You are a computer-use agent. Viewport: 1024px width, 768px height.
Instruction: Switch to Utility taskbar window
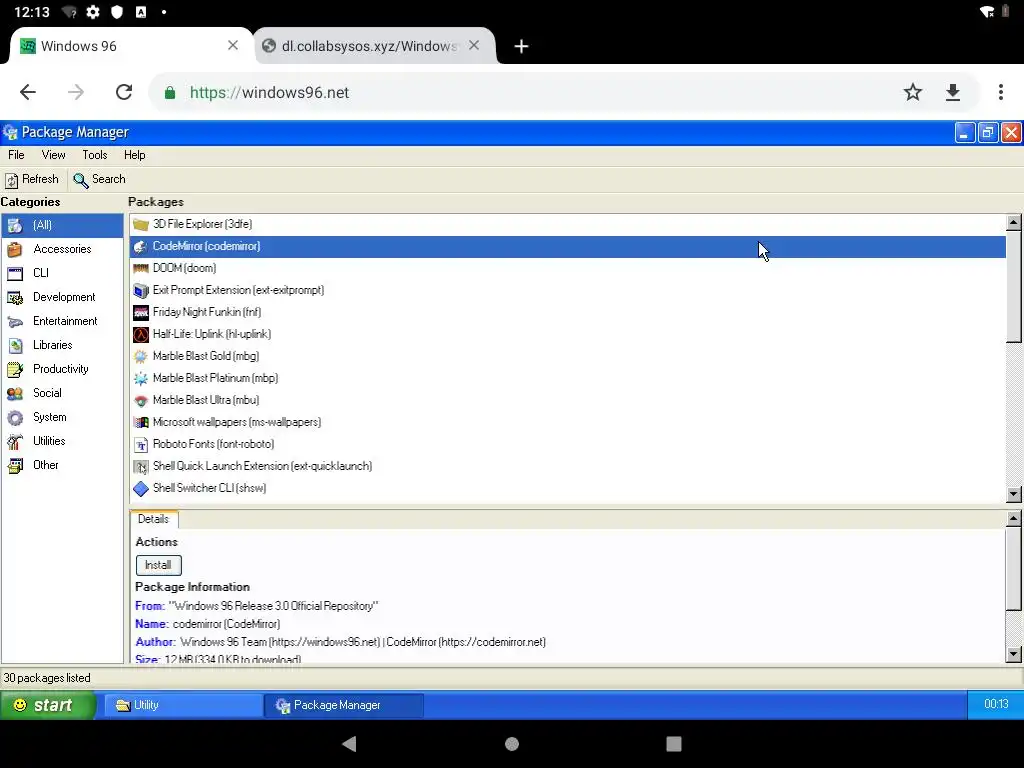coord(184,705)
